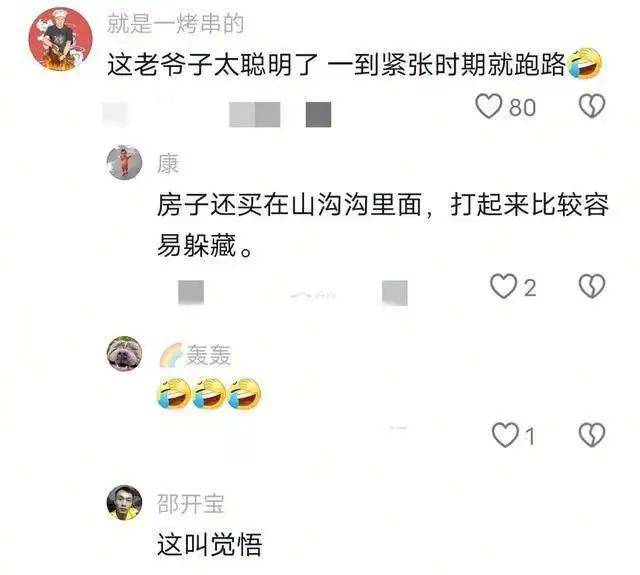Open username 邵开宝
The width and height of the screenshot is (640, 575).
(x=191, y=504)
